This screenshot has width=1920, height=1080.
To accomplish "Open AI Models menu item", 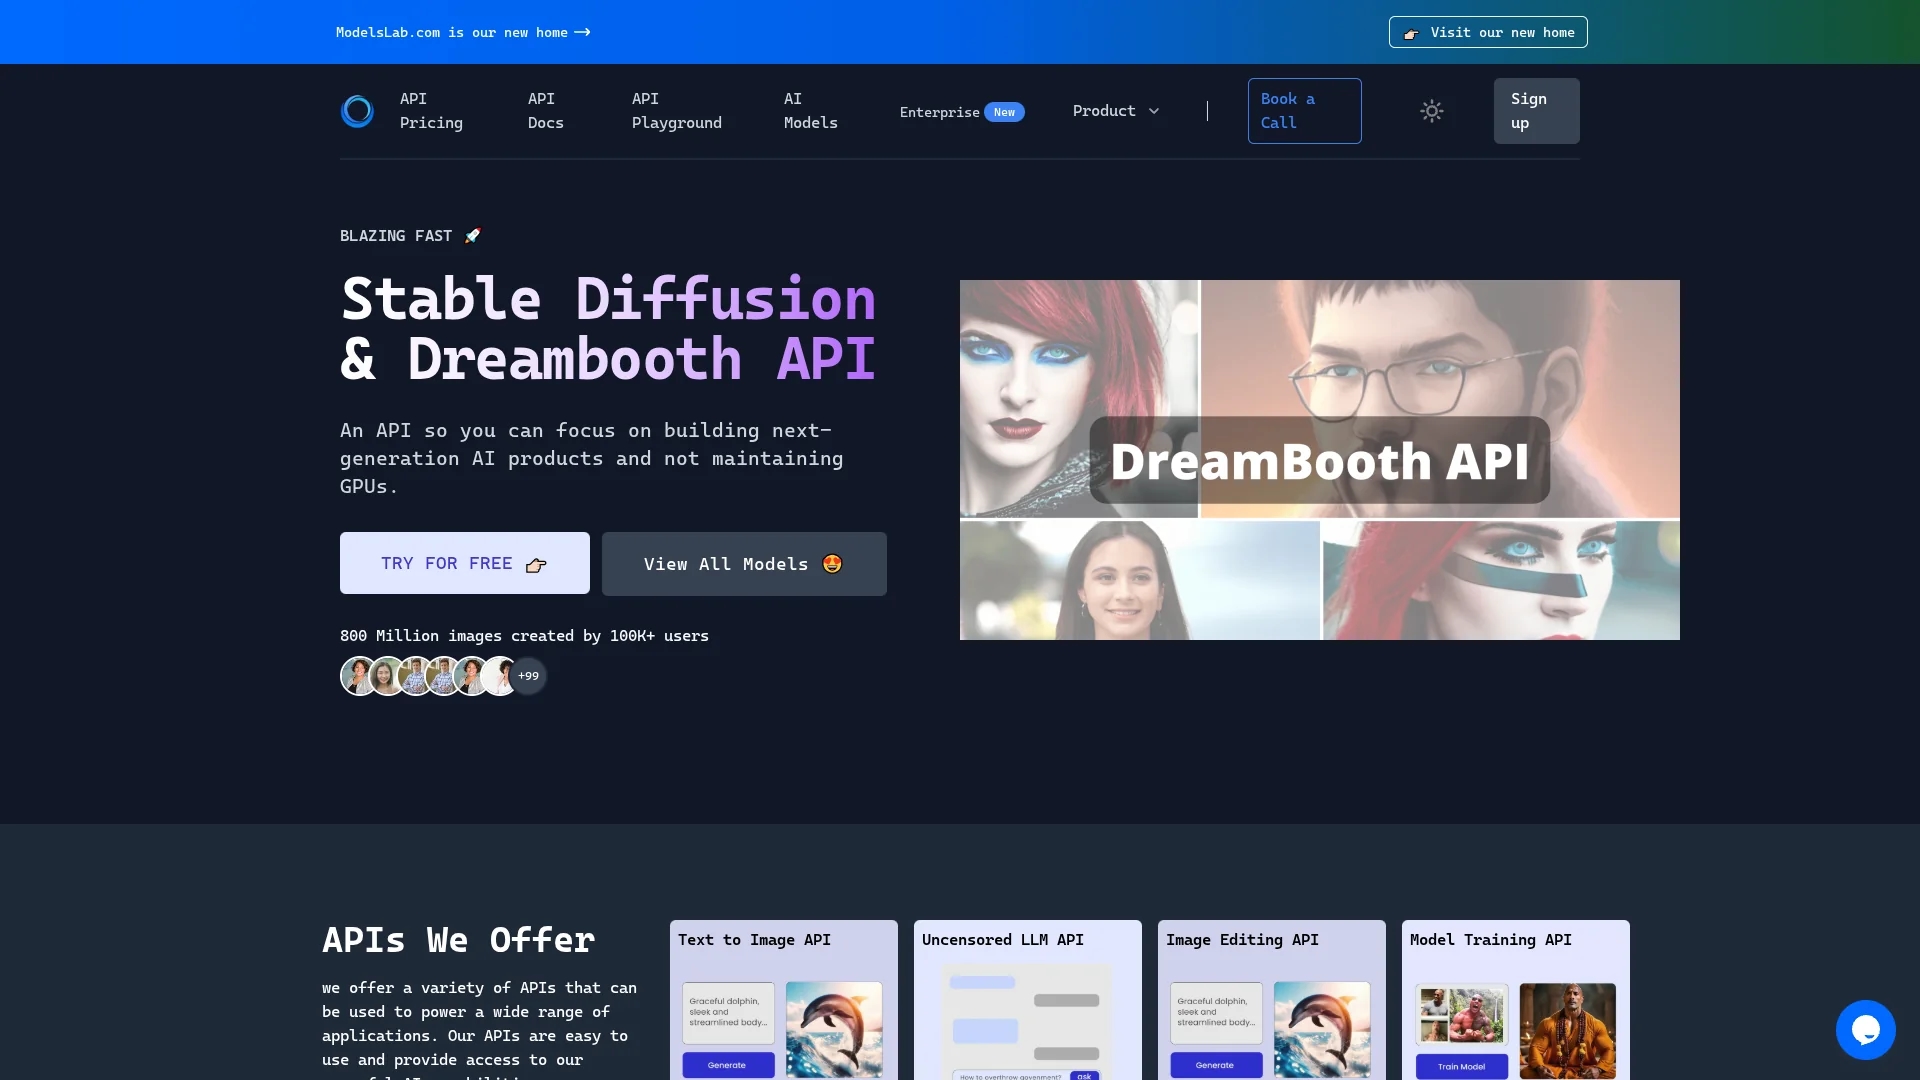I will pyautogui.click(x=811, y=111).
